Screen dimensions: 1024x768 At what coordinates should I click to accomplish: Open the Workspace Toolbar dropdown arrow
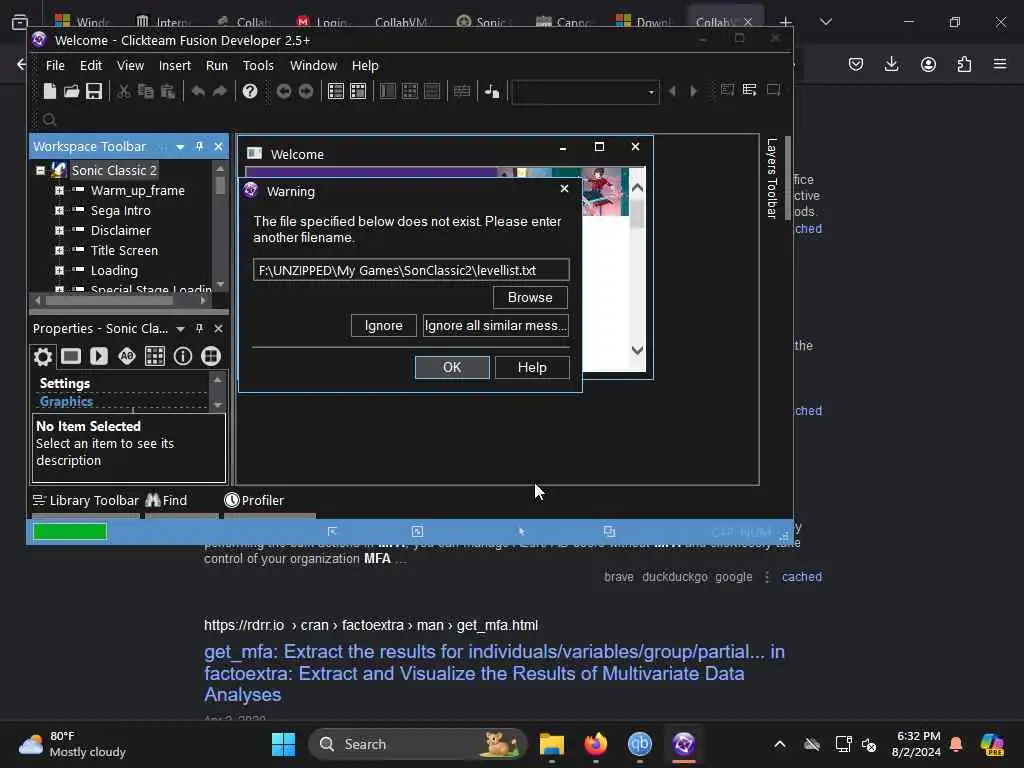pos(180,147)
